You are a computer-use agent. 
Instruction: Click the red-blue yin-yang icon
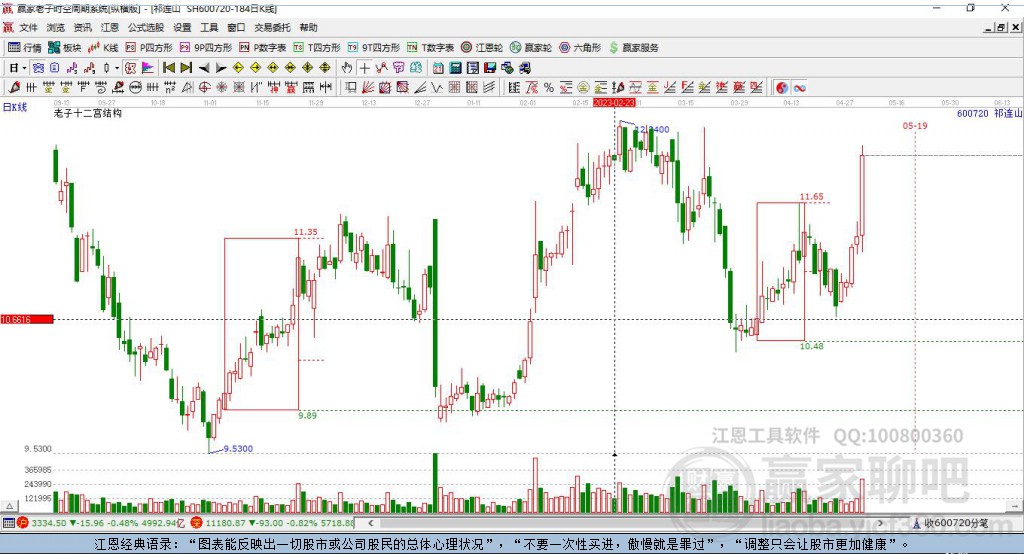click(782, 88)
